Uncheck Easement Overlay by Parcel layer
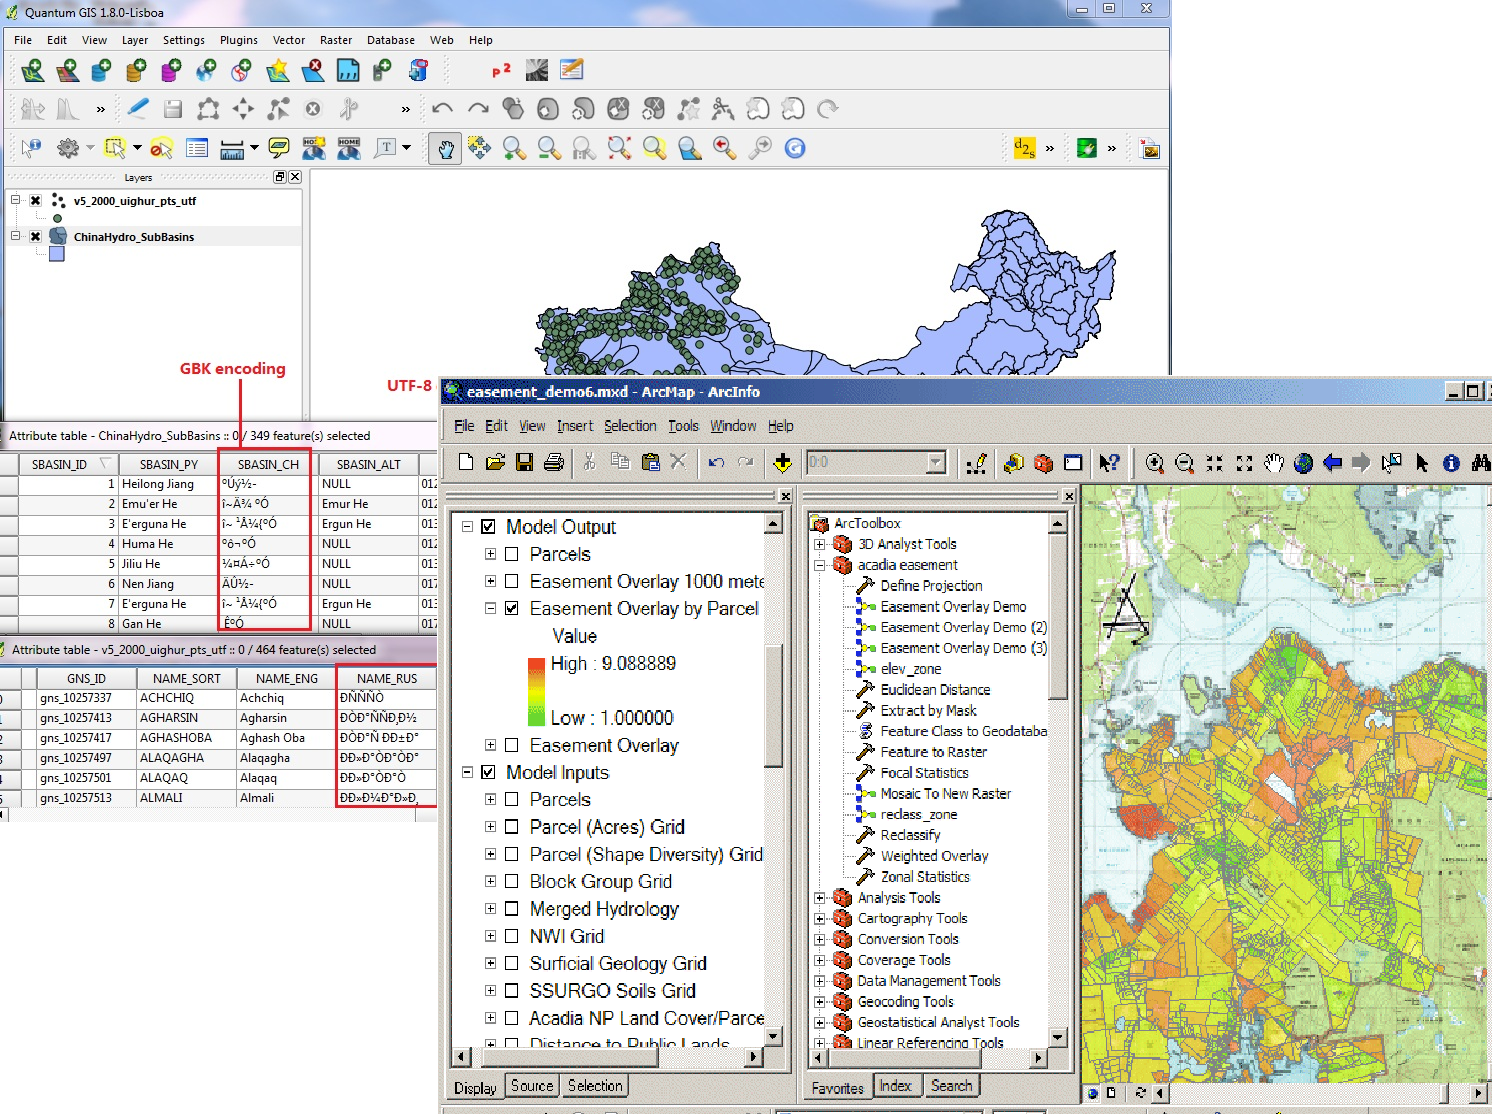Image resolution: width=1492 pixels, height=1114 pixels. (x=512, y=608)
